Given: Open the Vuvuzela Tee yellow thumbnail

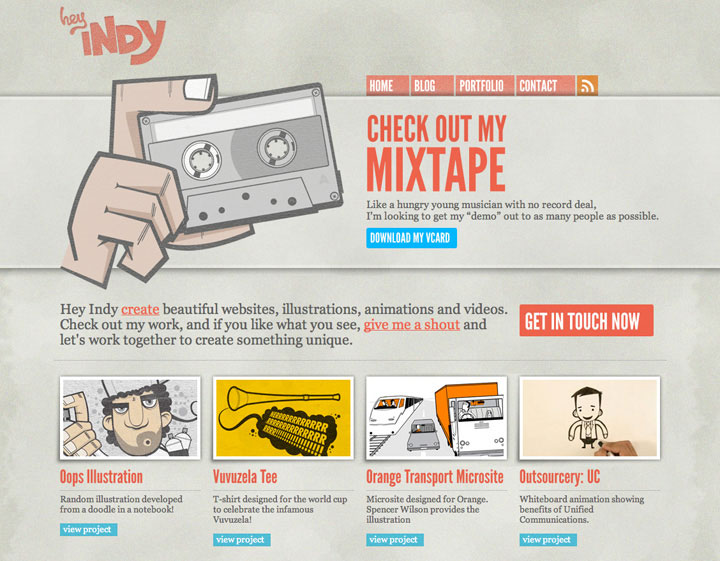Looking at the screenshot, I should coord(283,418).
